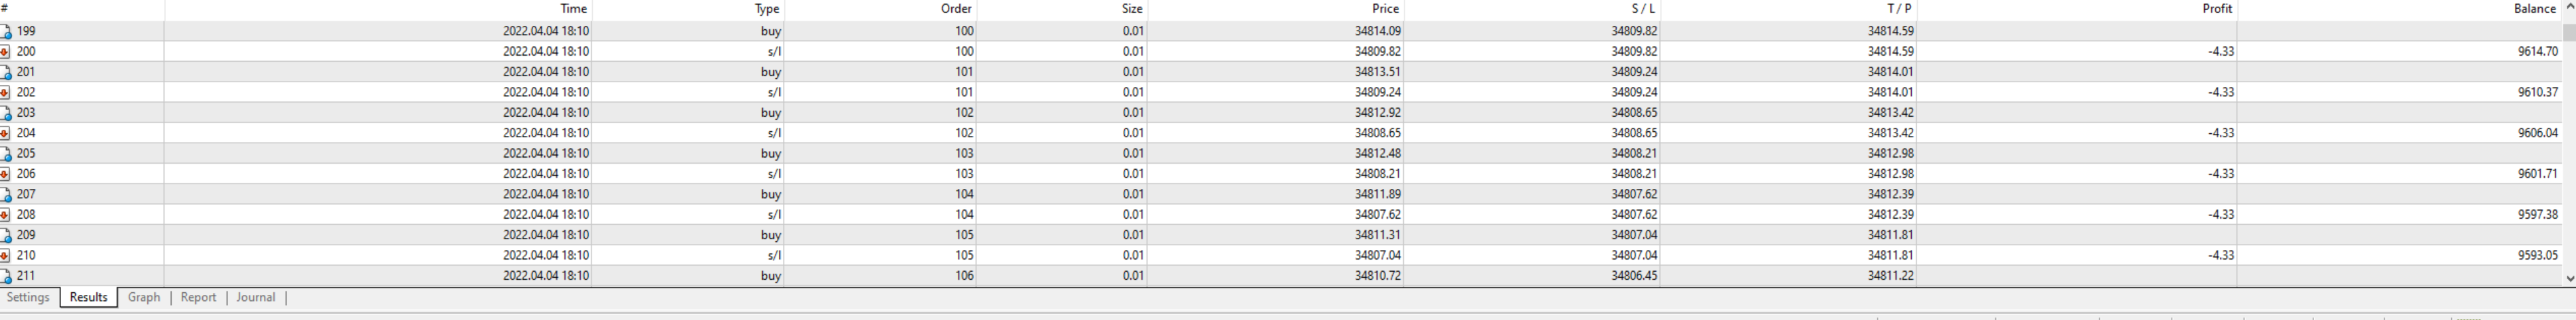Click the s/l icon of row 206

pos(5,174)
